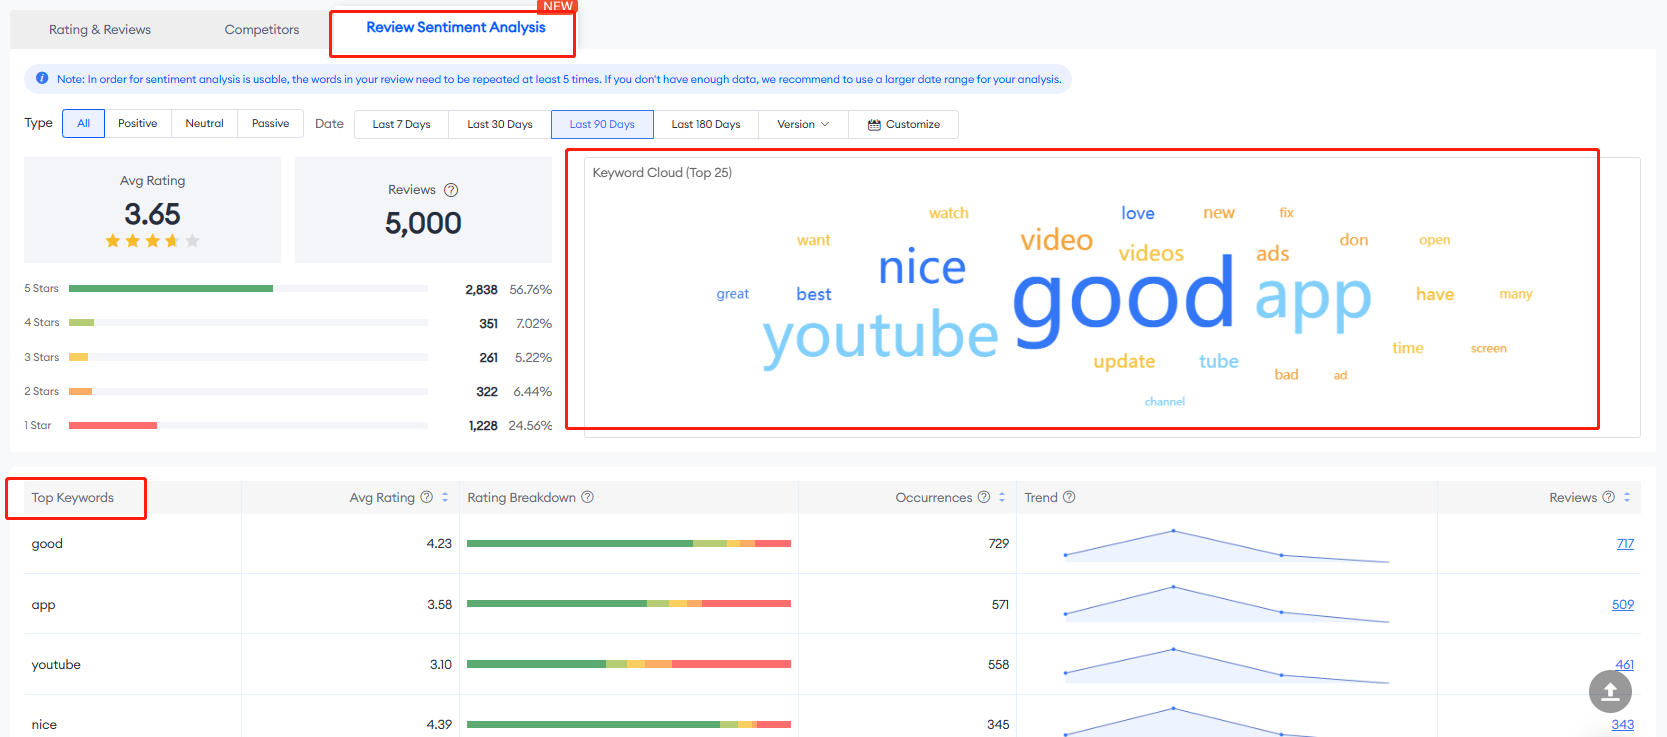Click the help icon beside Occurrences column

984,497
